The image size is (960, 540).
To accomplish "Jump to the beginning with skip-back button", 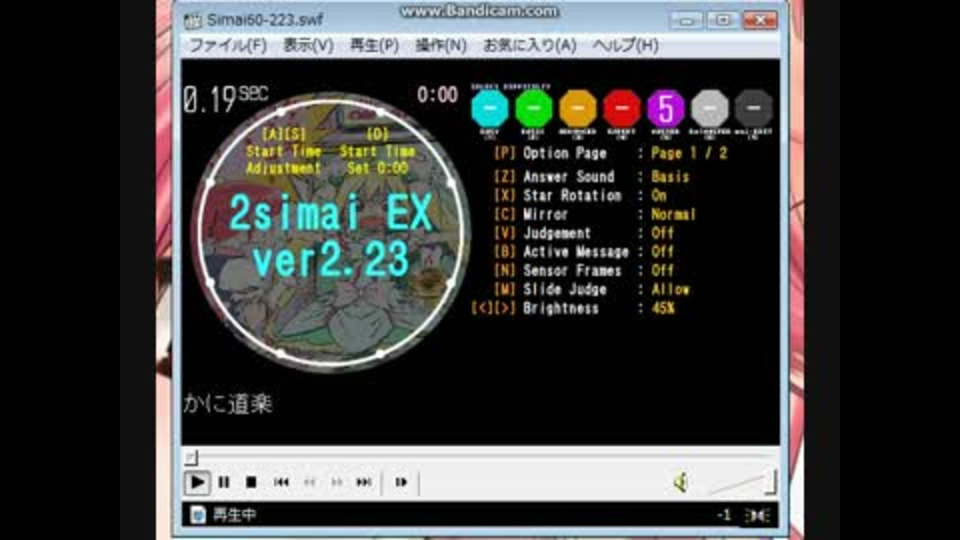I will coord(282,482).
